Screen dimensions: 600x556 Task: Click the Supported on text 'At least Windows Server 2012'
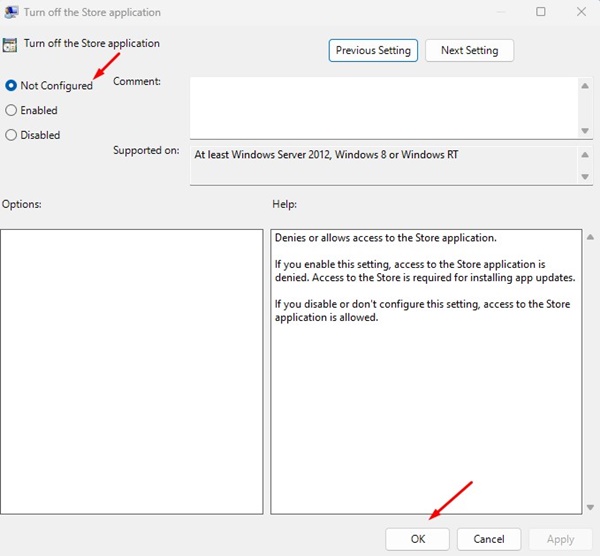click(x=326, y=155)
